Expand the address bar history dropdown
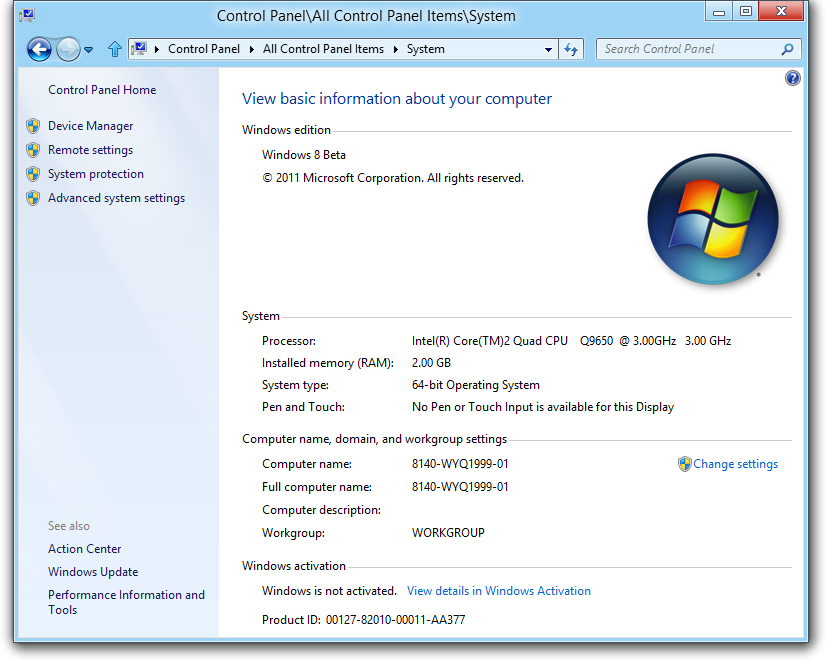Image resolution: width=827 pixels, height=662 pixels. point(548,49)
